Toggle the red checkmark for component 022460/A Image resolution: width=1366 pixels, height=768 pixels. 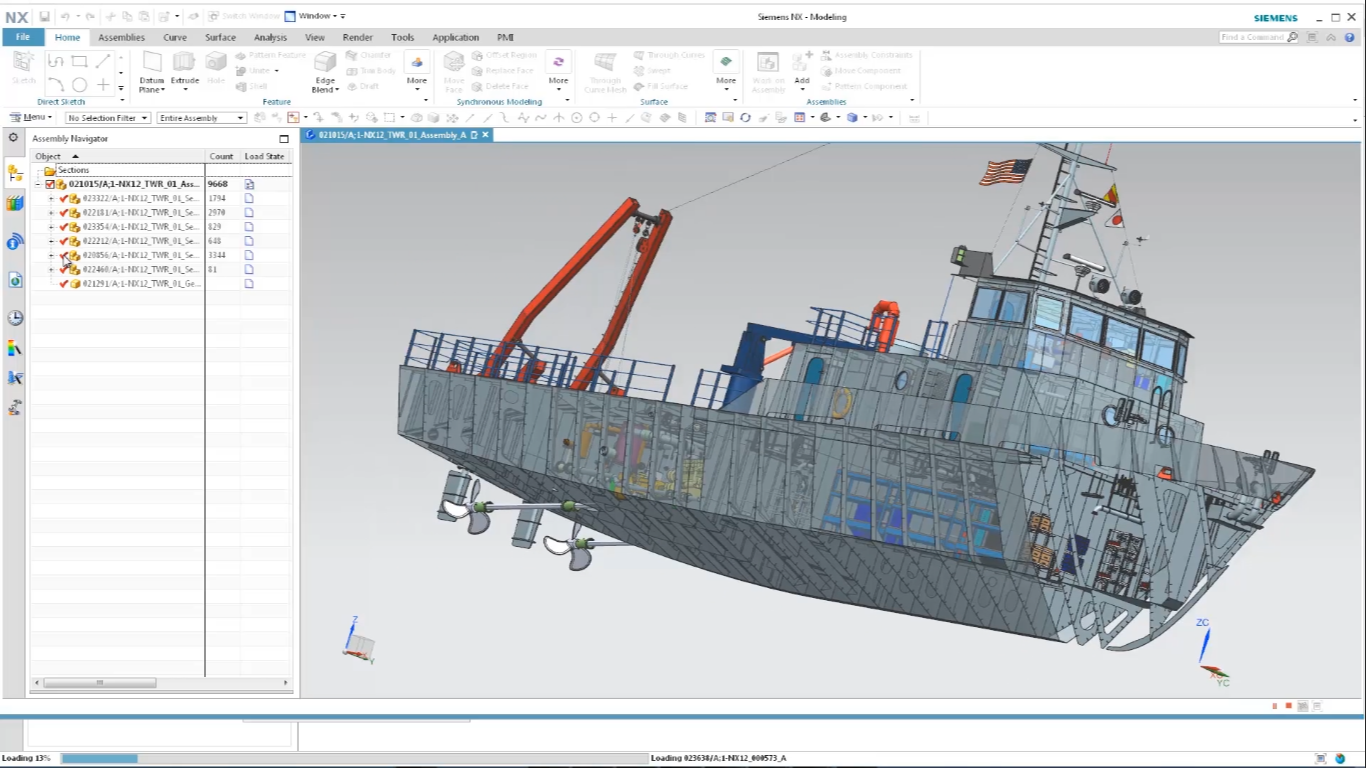64,269
